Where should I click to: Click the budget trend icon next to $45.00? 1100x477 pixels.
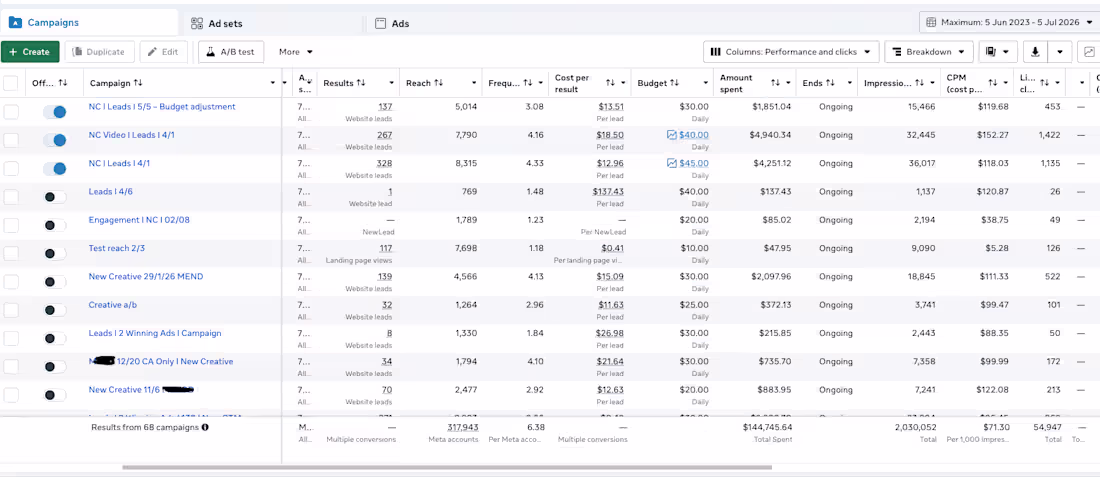click(x=671, y=163)
